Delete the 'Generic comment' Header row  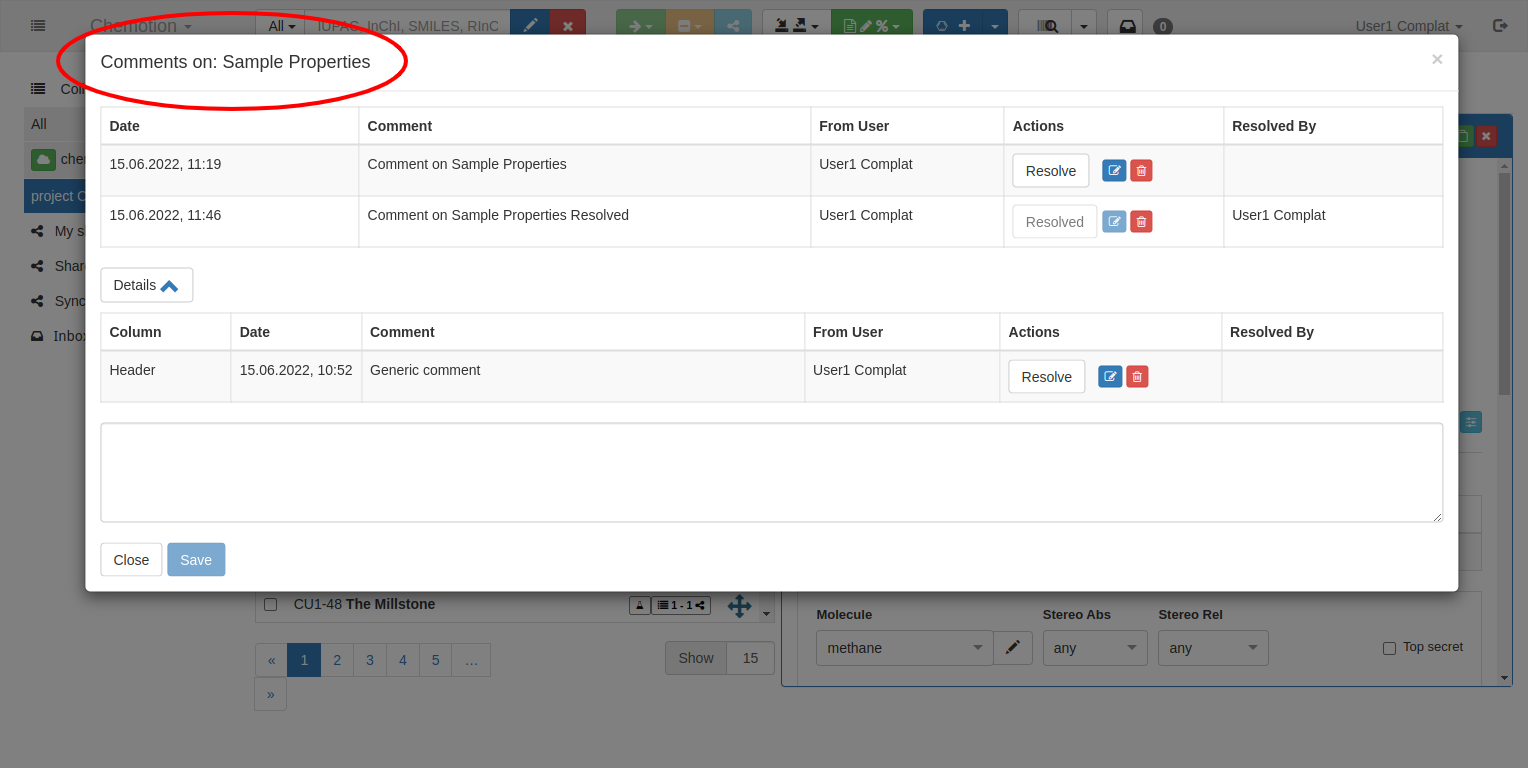coord(1137,377)
